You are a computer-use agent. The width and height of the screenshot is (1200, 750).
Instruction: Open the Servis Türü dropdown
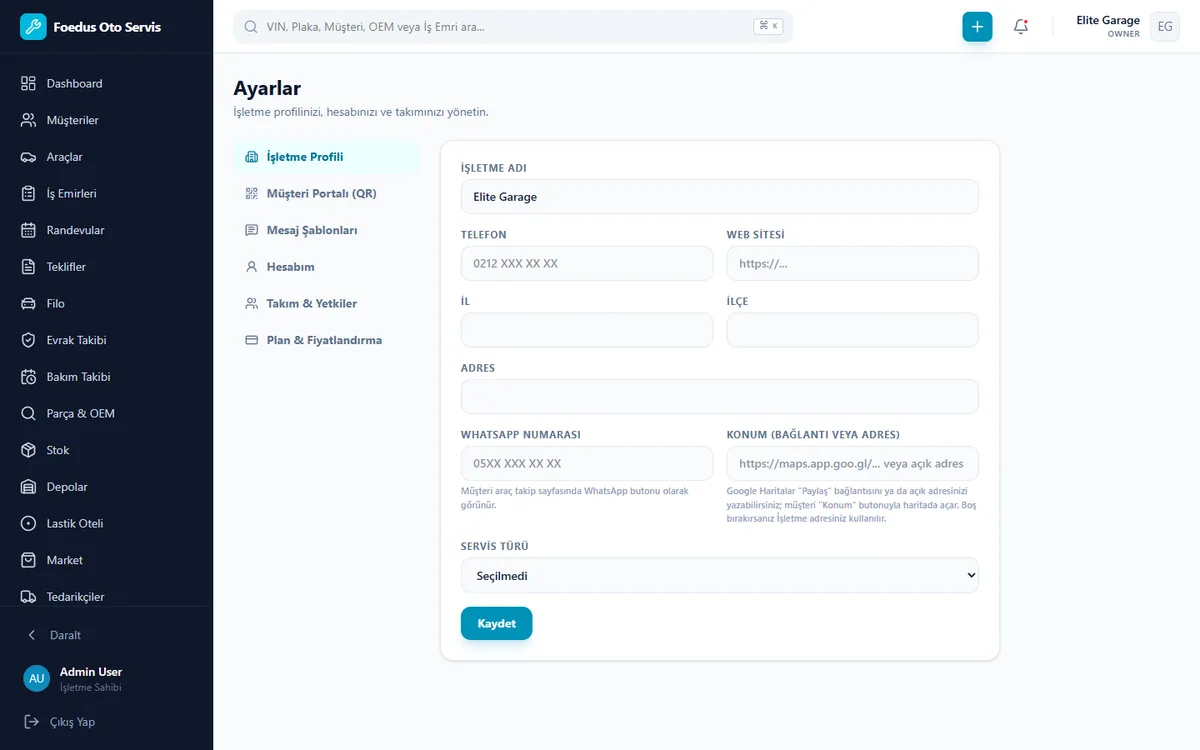pyautogui.click(x=720, y=576)
